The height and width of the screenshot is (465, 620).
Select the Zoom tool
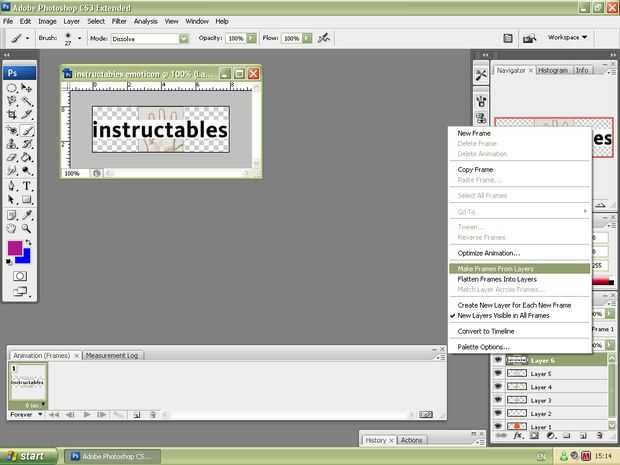[27, 229]
